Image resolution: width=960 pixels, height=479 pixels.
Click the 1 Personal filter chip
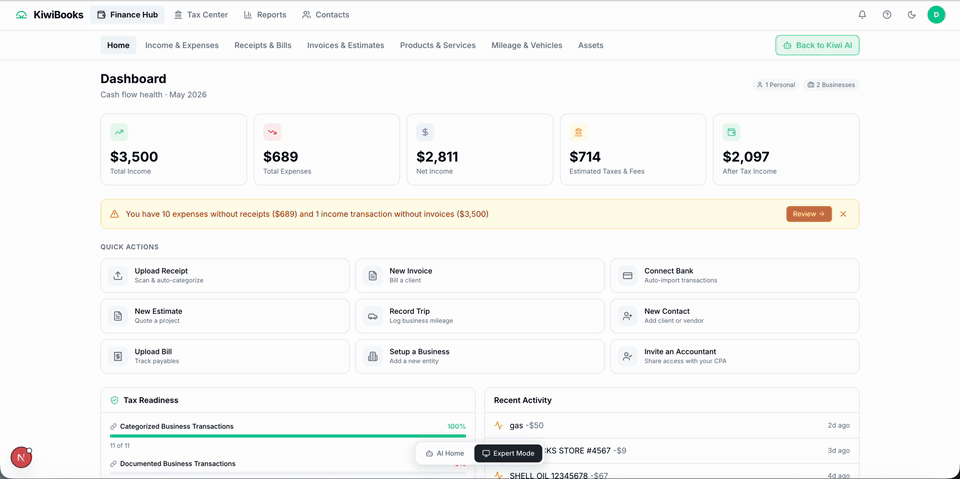776,85
